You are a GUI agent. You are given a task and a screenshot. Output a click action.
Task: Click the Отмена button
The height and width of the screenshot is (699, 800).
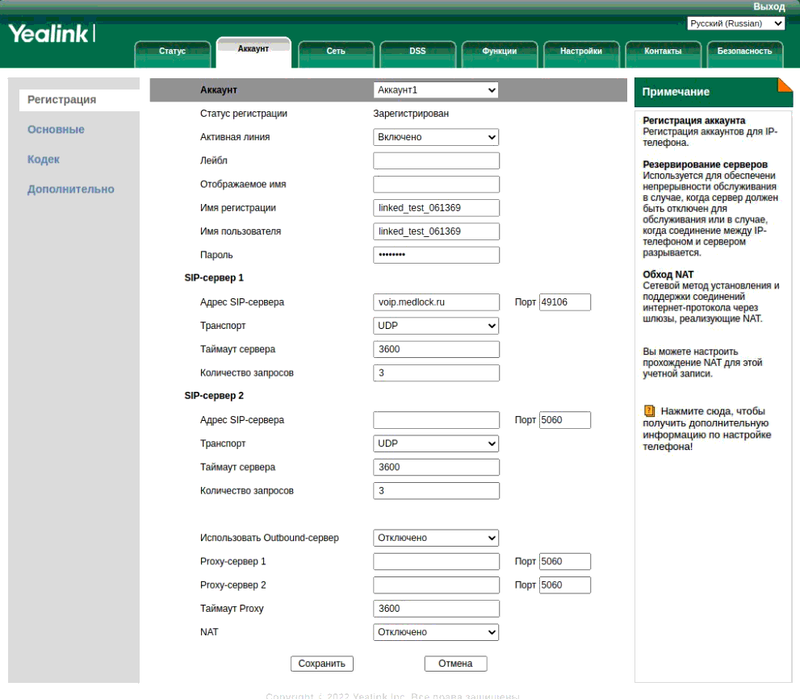click(456, 664)
